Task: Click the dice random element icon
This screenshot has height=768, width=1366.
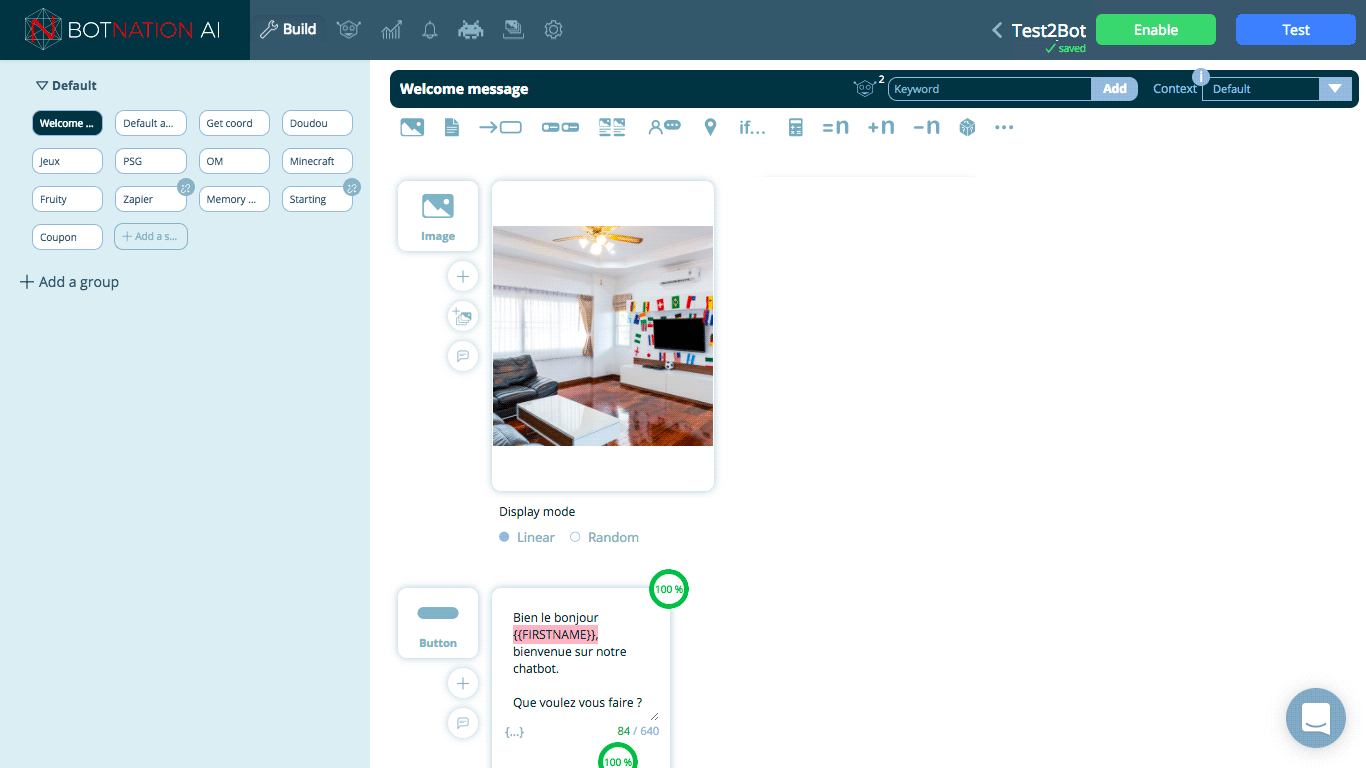Action: click(x=967, y=127)
